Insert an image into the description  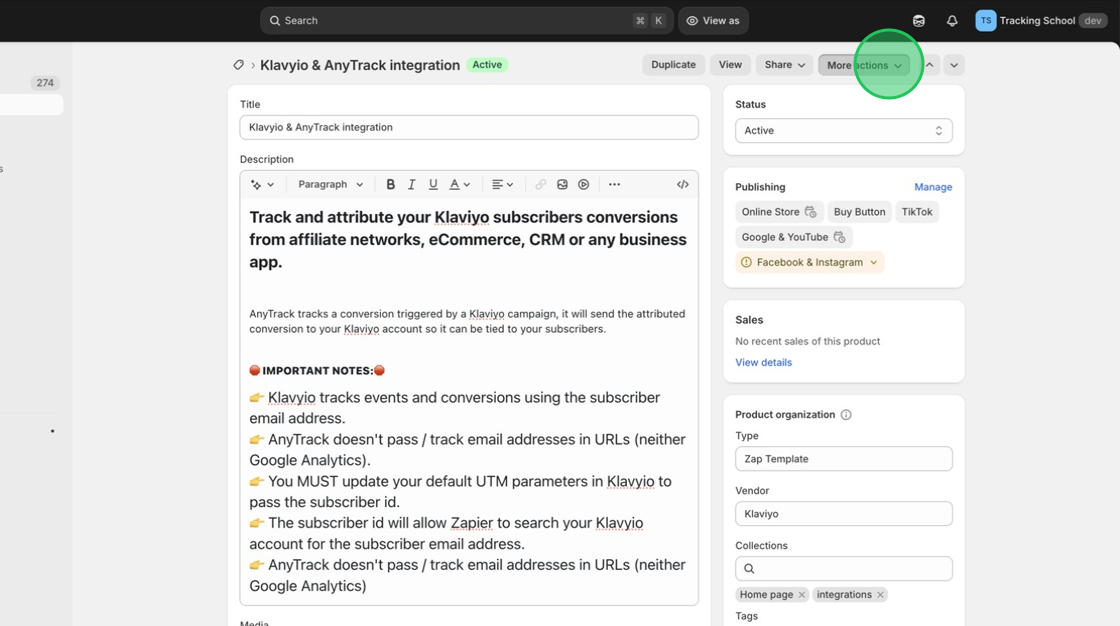point(562,185)
